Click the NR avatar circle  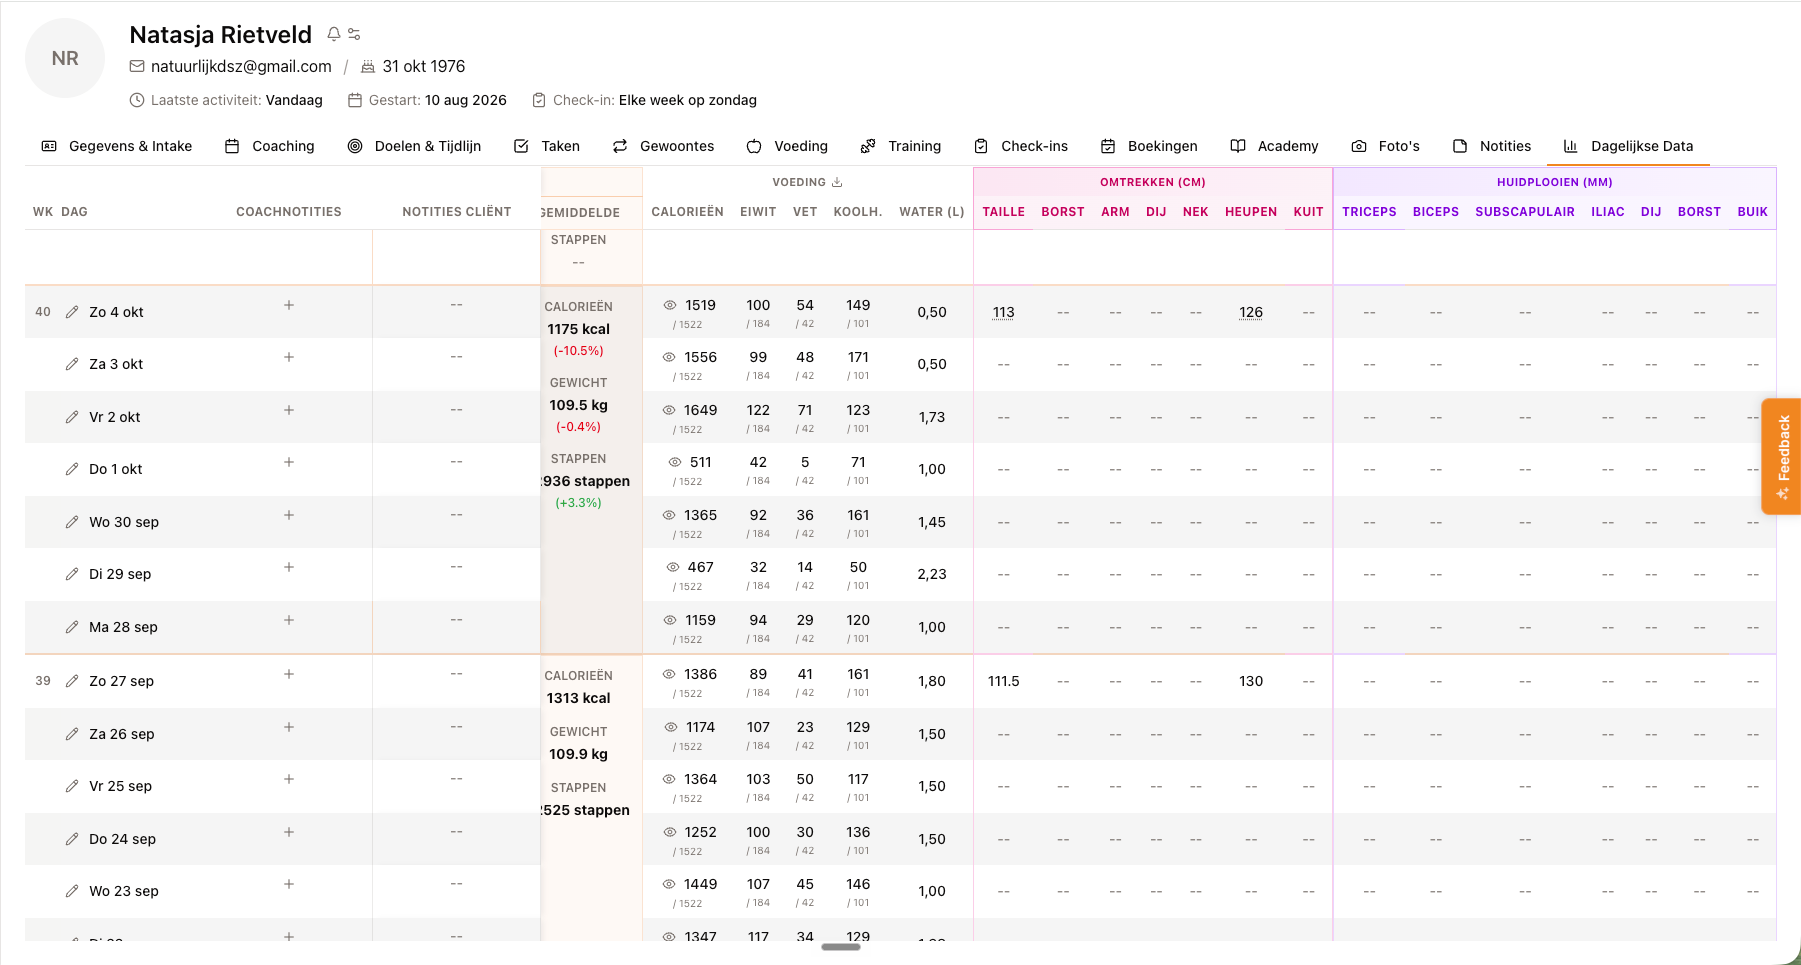point(65,58)
